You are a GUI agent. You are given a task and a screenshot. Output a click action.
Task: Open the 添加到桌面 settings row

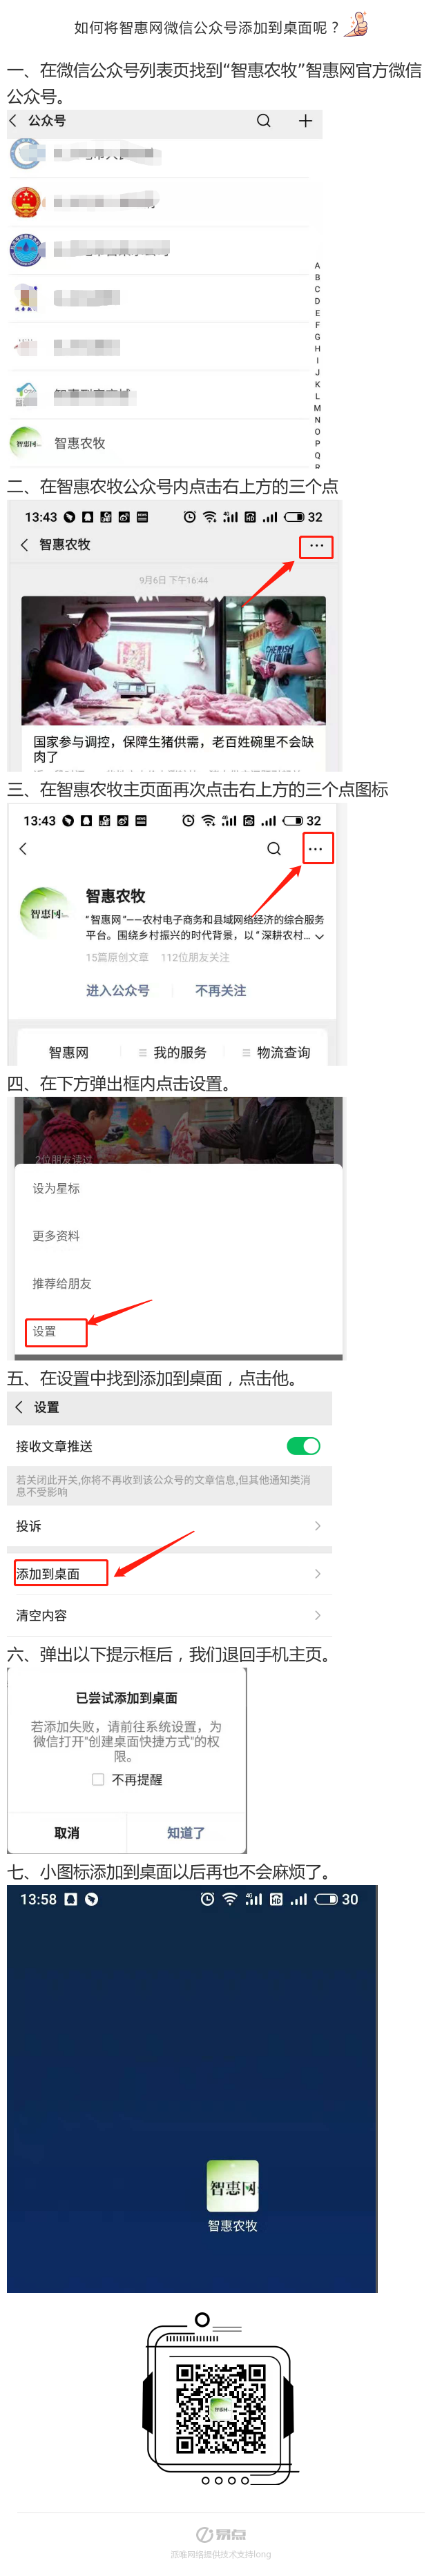(x=169, y=1573)
